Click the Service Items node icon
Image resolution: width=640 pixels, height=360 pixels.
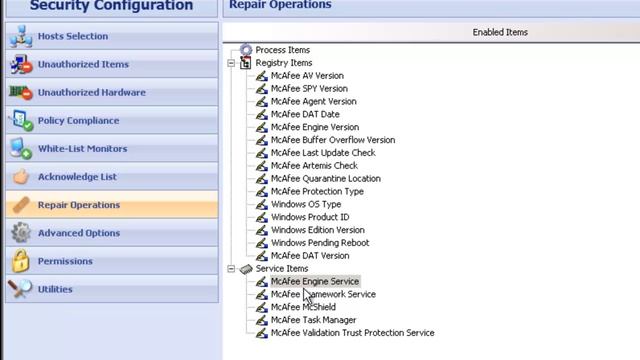pos(246,269)
